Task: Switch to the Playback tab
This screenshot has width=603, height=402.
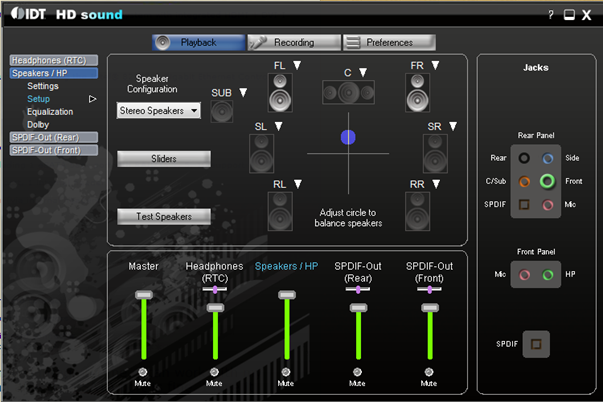Action: (199, 42)
